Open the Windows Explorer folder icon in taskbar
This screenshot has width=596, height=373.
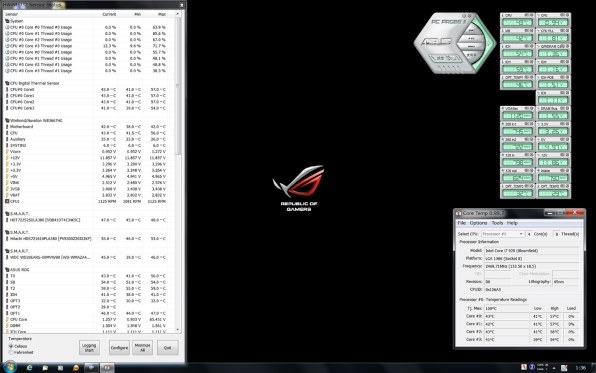pyautogui.click(x=45, y=368)
